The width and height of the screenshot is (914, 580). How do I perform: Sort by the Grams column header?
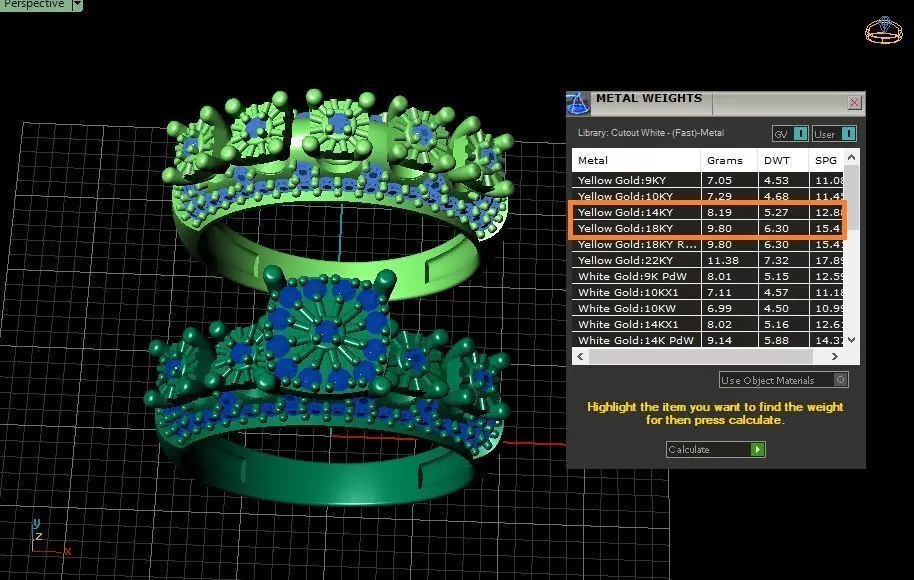(729, 160)
